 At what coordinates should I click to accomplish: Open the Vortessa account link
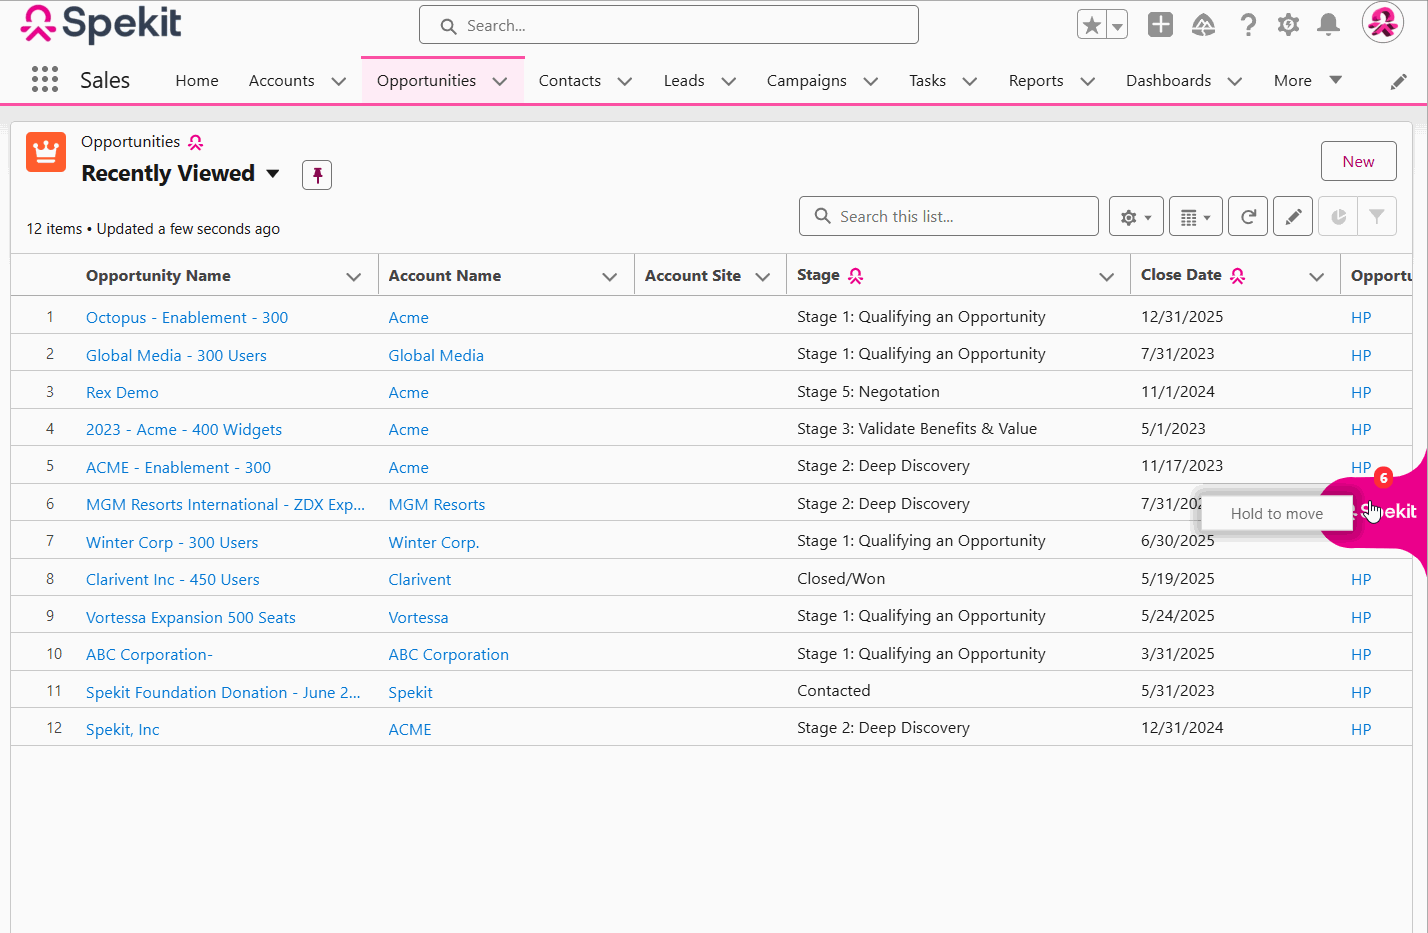418,618
